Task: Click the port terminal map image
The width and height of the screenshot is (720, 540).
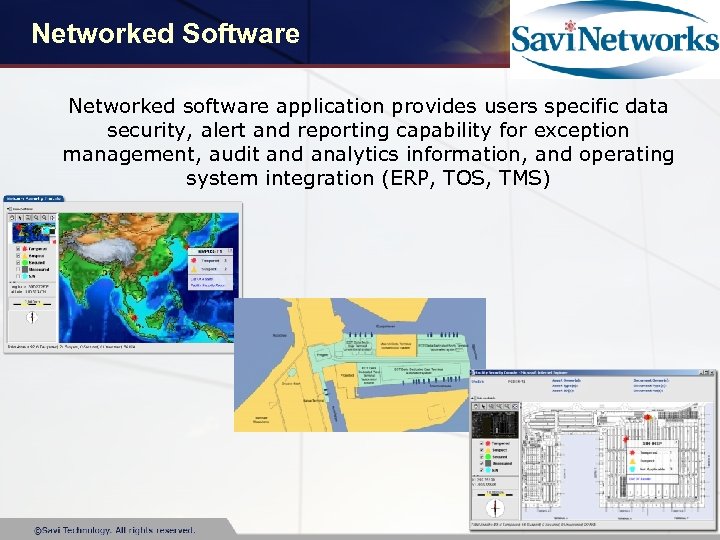Action: point(360,365)
